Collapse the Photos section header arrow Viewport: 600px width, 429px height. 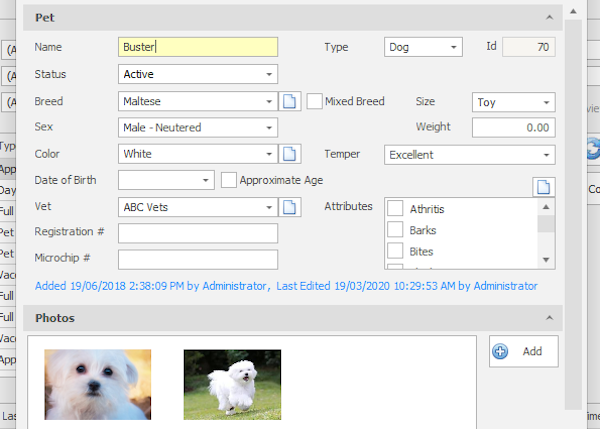pyautogui.click(x=548, y=318)
